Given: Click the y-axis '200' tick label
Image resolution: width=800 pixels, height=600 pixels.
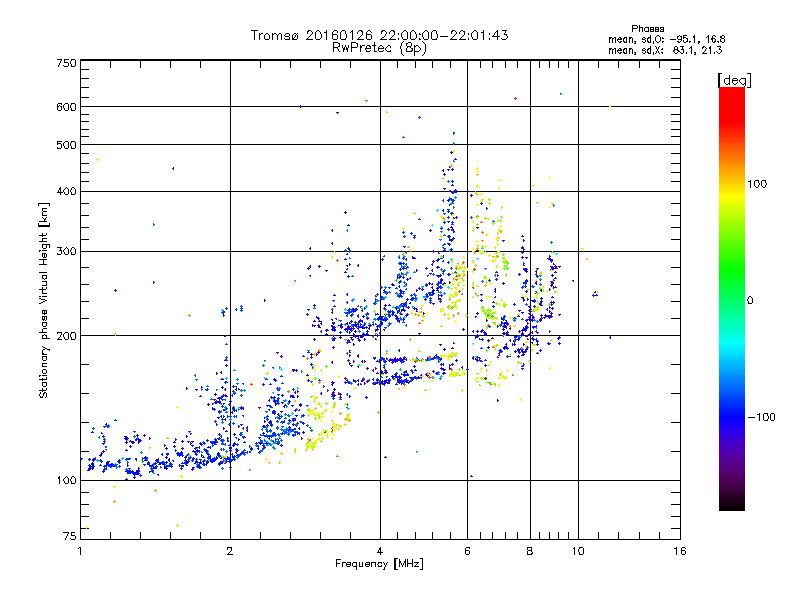Looking at the screenshot, I should [x=66, y=336].
